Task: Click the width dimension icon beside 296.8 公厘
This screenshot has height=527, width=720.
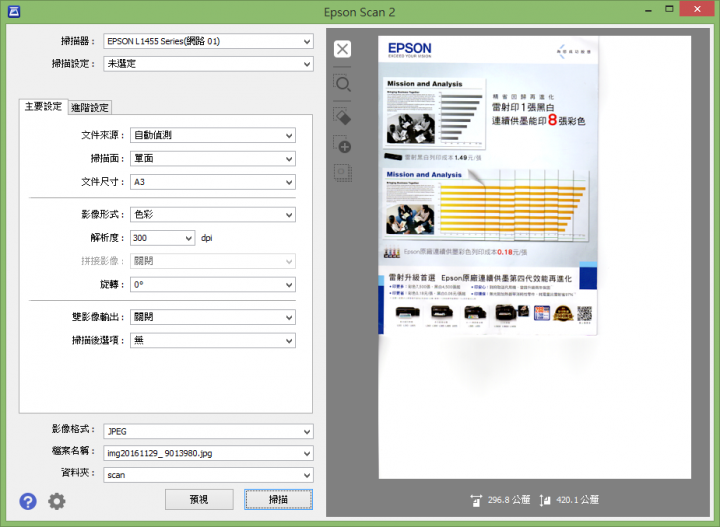Action: (476, 500)
